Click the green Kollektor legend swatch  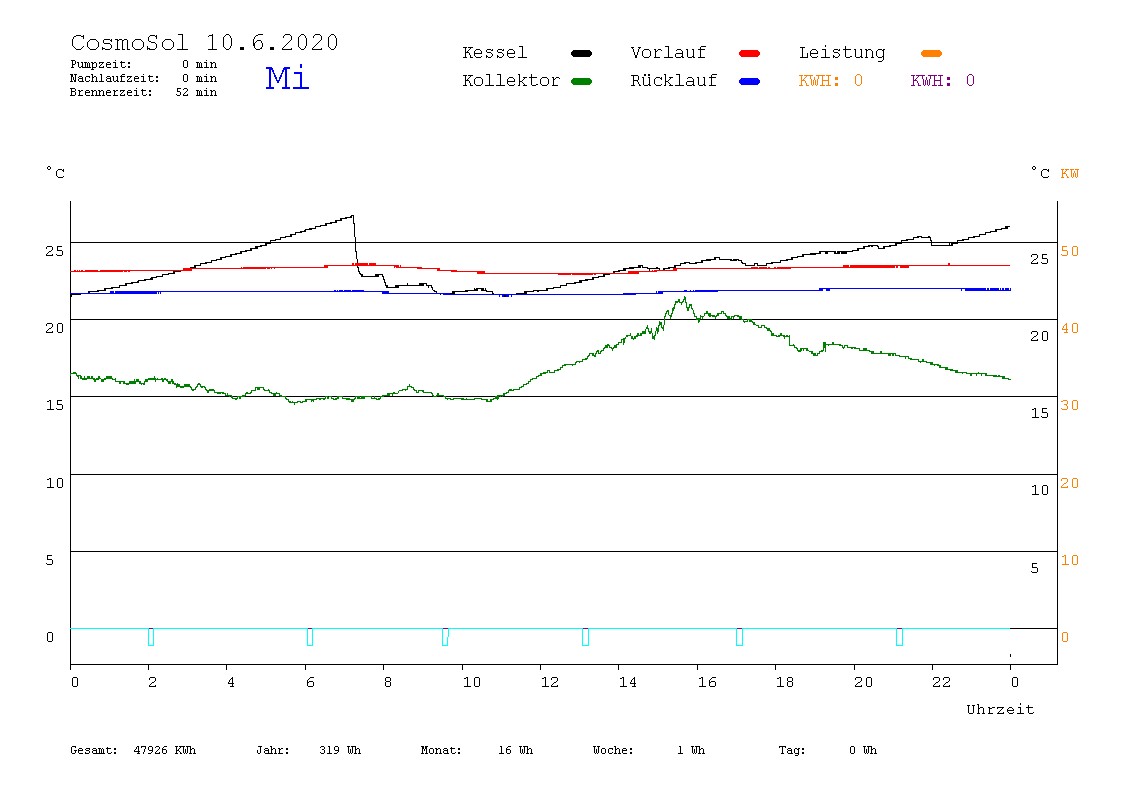pyautogui.click(x=581, y=81)
